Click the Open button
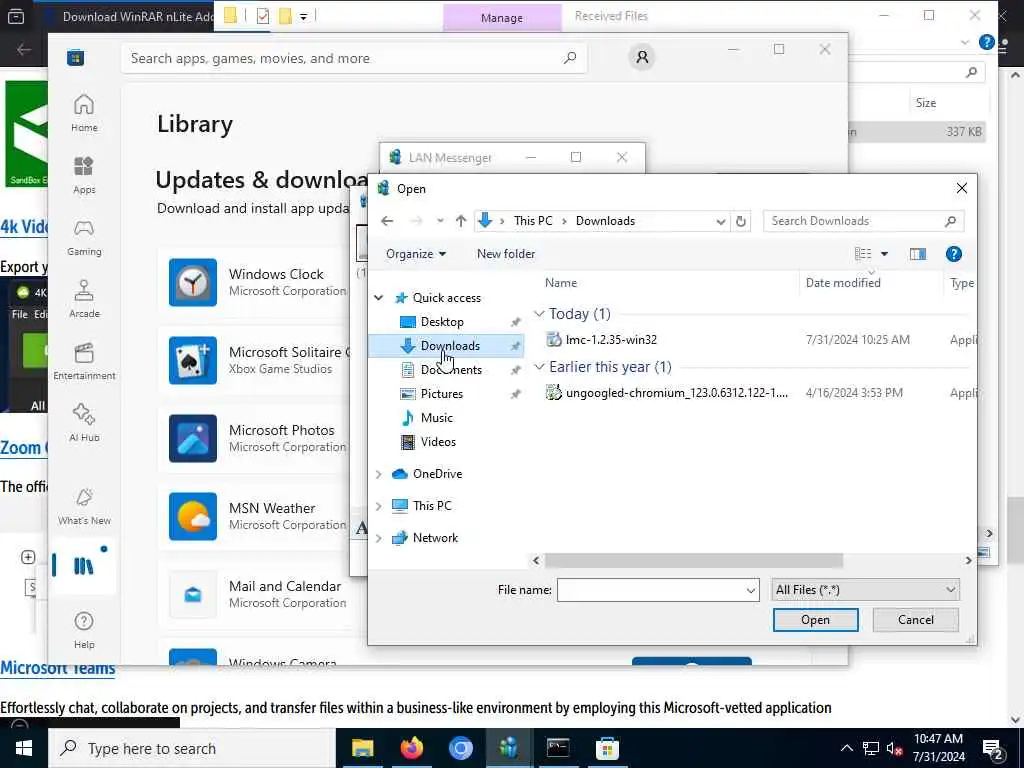Image resolution: width=1024 pixels, height=768 pixels. [x=815, y=620]
